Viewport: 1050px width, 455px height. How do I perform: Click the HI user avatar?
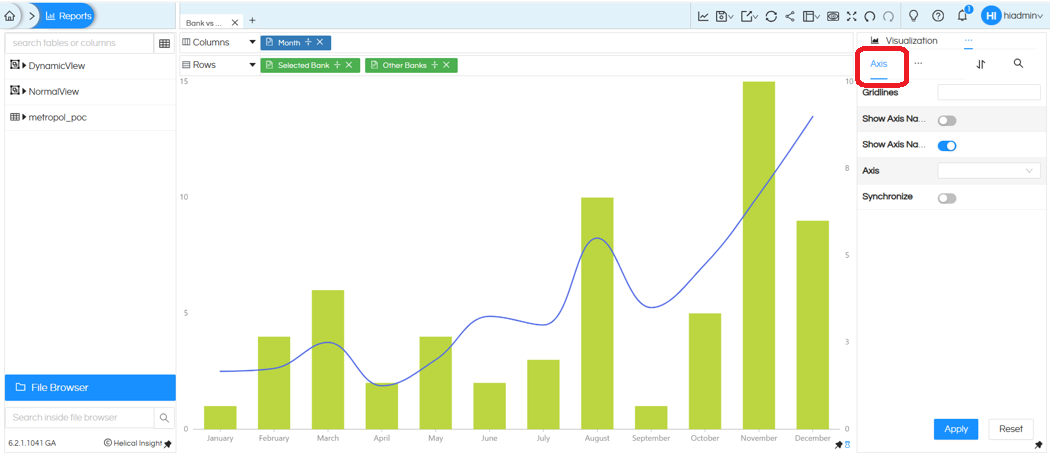point(991,15)
